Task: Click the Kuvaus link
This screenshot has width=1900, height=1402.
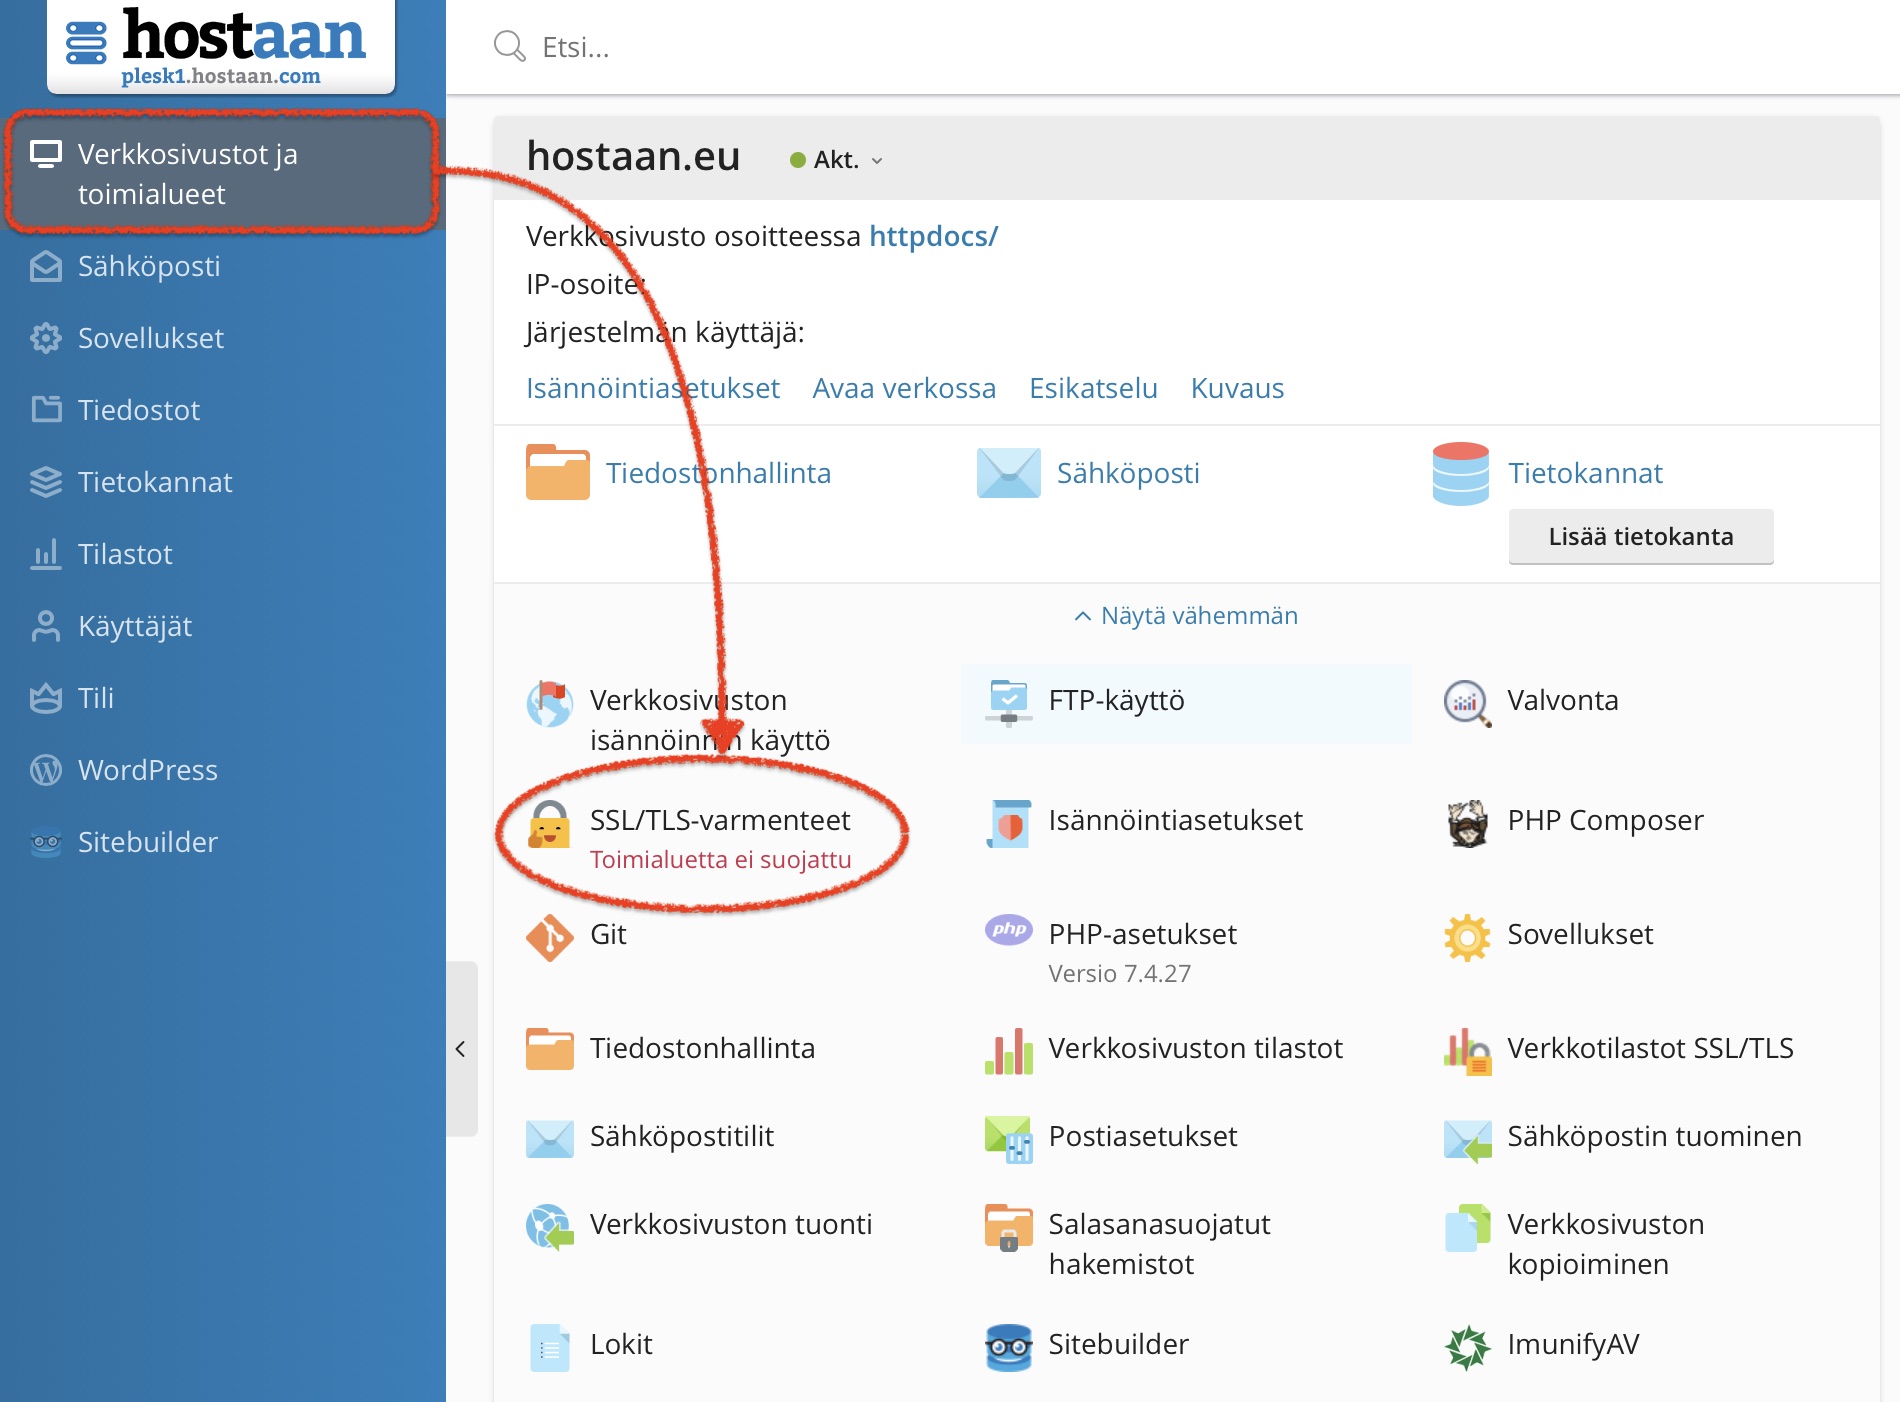Action: pos(1237,388)
